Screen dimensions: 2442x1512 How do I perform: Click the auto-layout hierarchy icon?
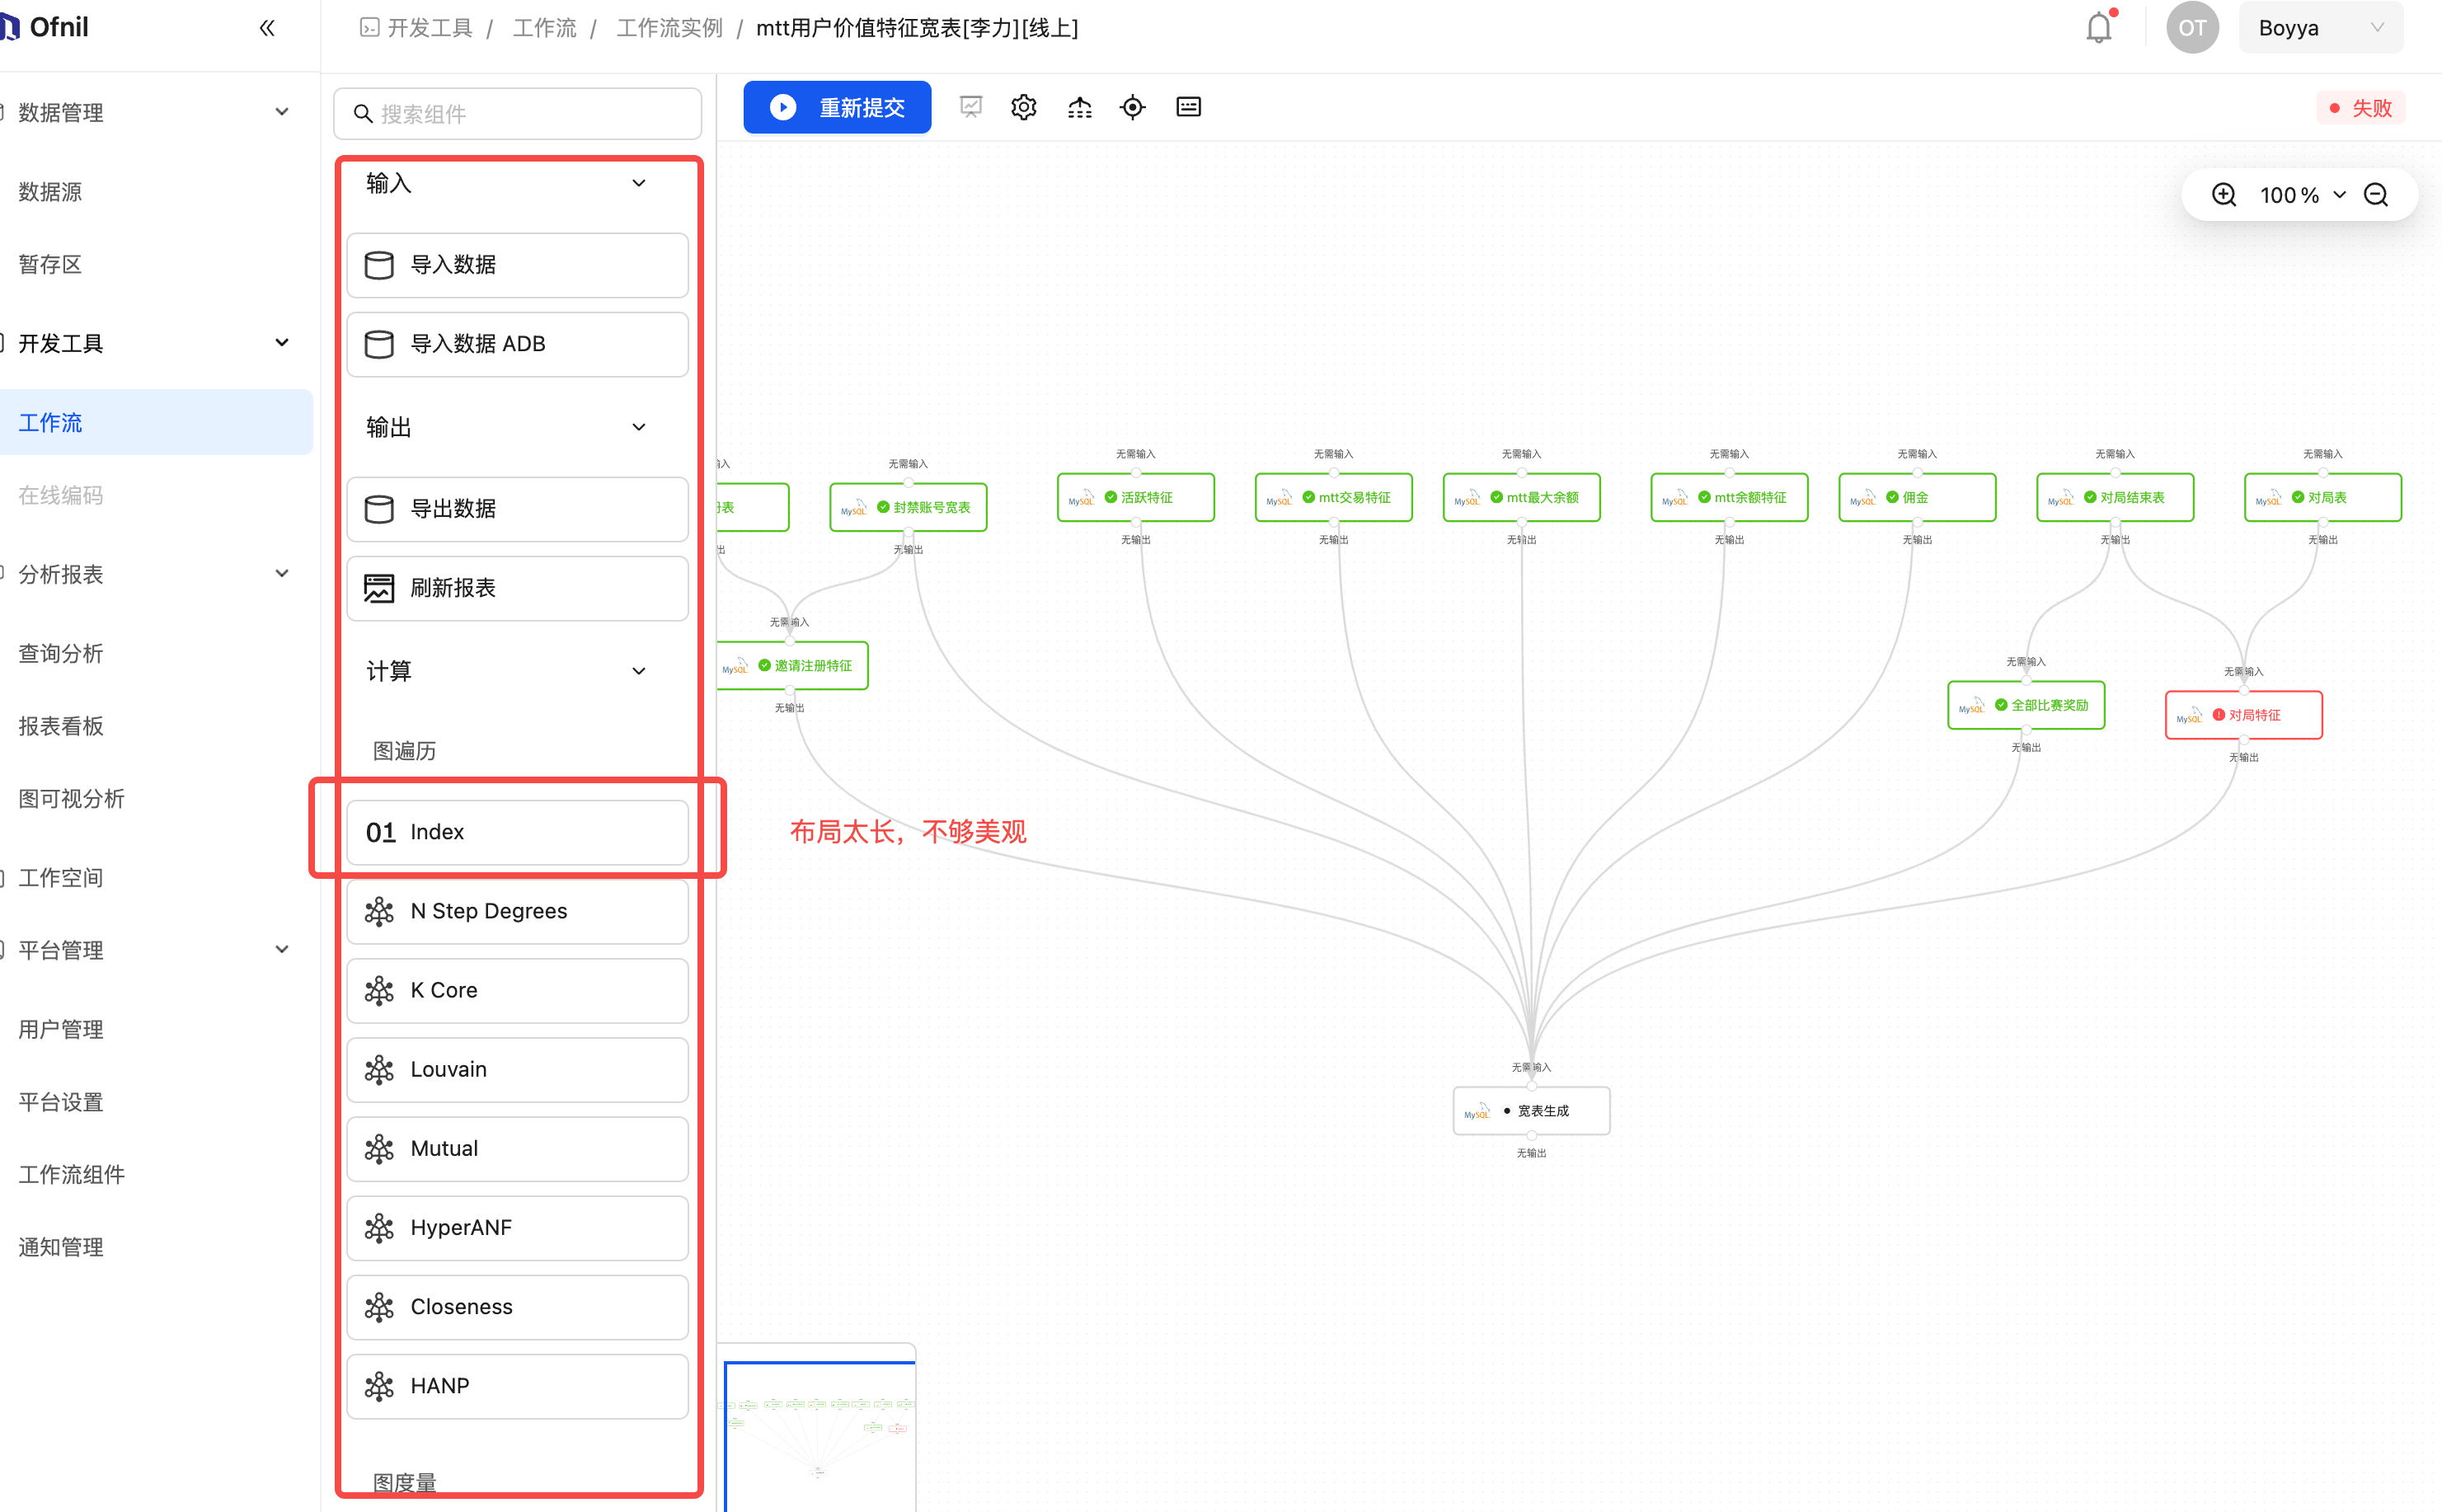click(x=1079, y=107)
